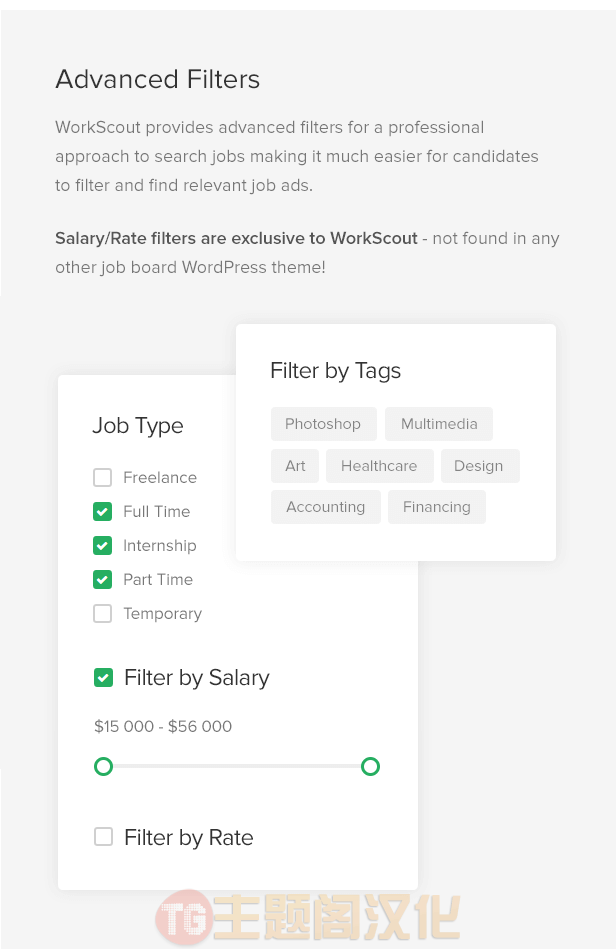Click the Design tag

(x=480, y=465)
